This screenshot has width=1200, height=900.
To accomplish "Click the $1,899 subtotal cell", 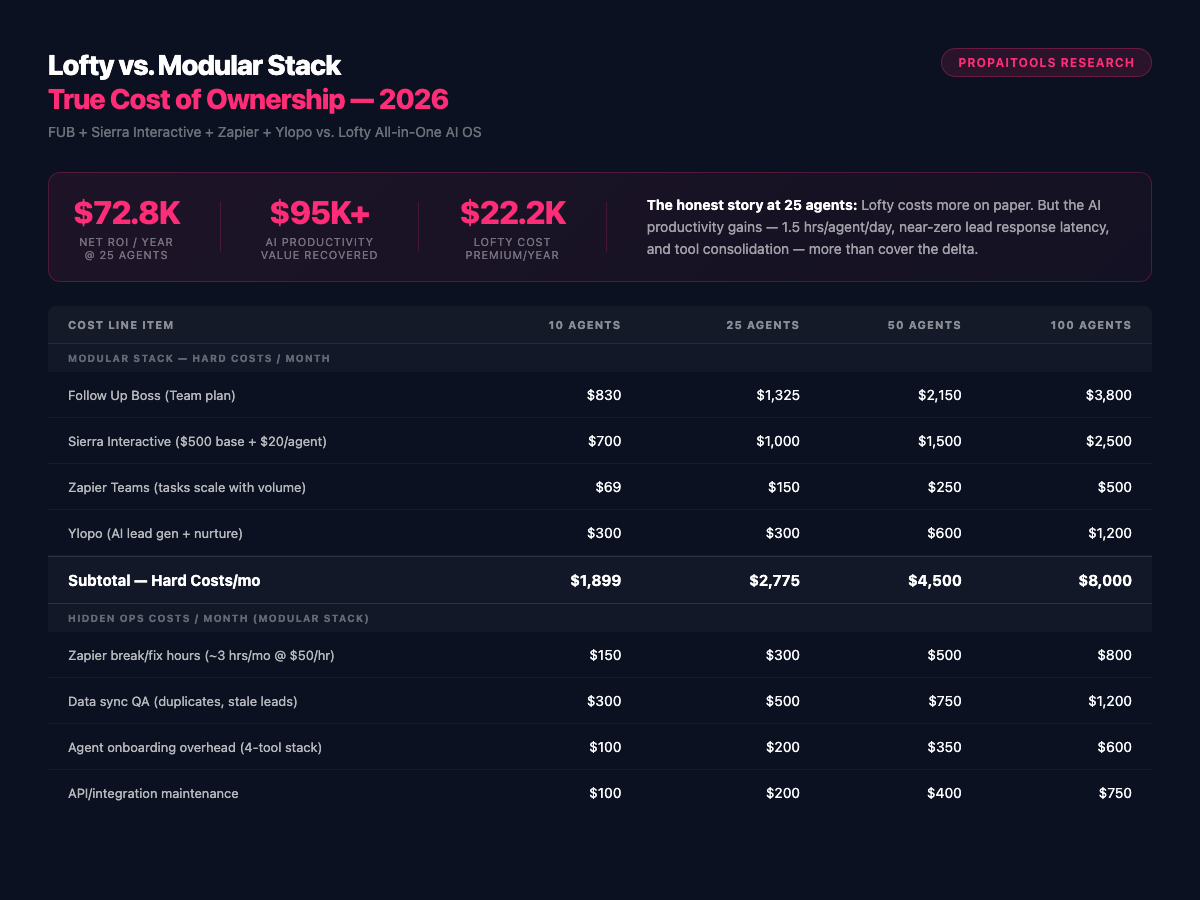I will [596, 580].
